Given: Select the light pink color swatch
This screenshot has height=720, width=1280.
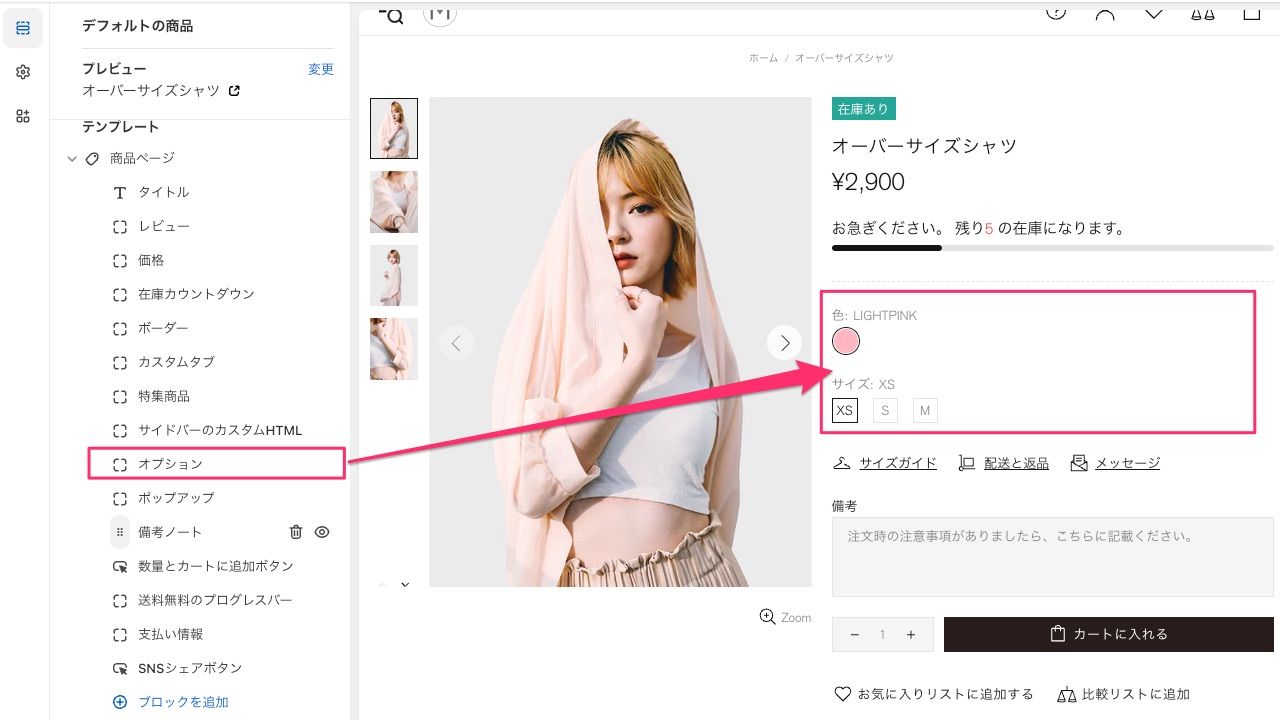Looking at the screenshot, I should (846, 342).
